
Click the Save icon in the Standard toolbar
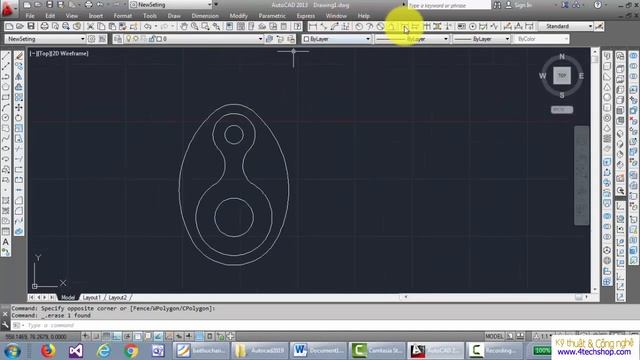click(x=31, y=27)
